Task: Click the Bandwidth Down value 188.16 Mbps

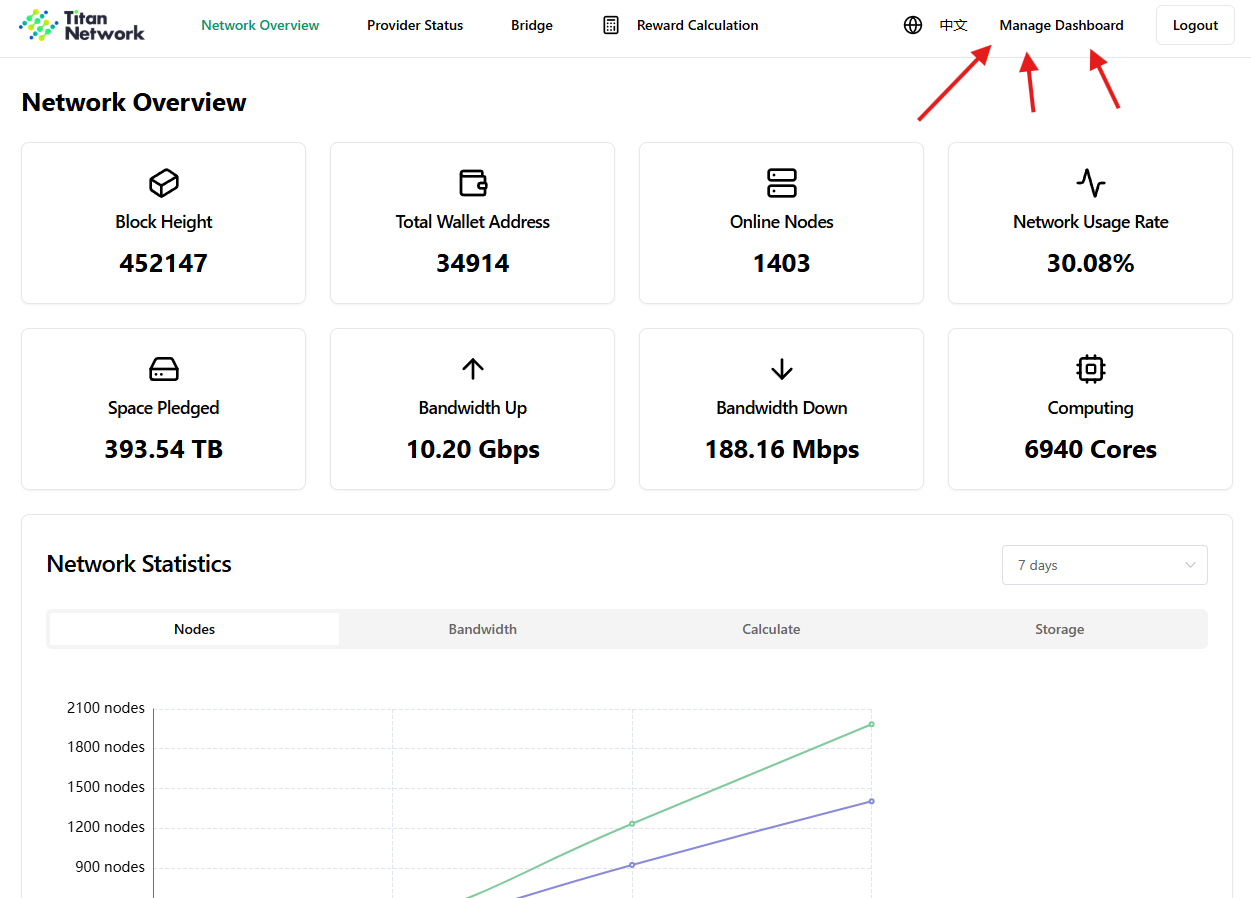Action: coord(782,449)
